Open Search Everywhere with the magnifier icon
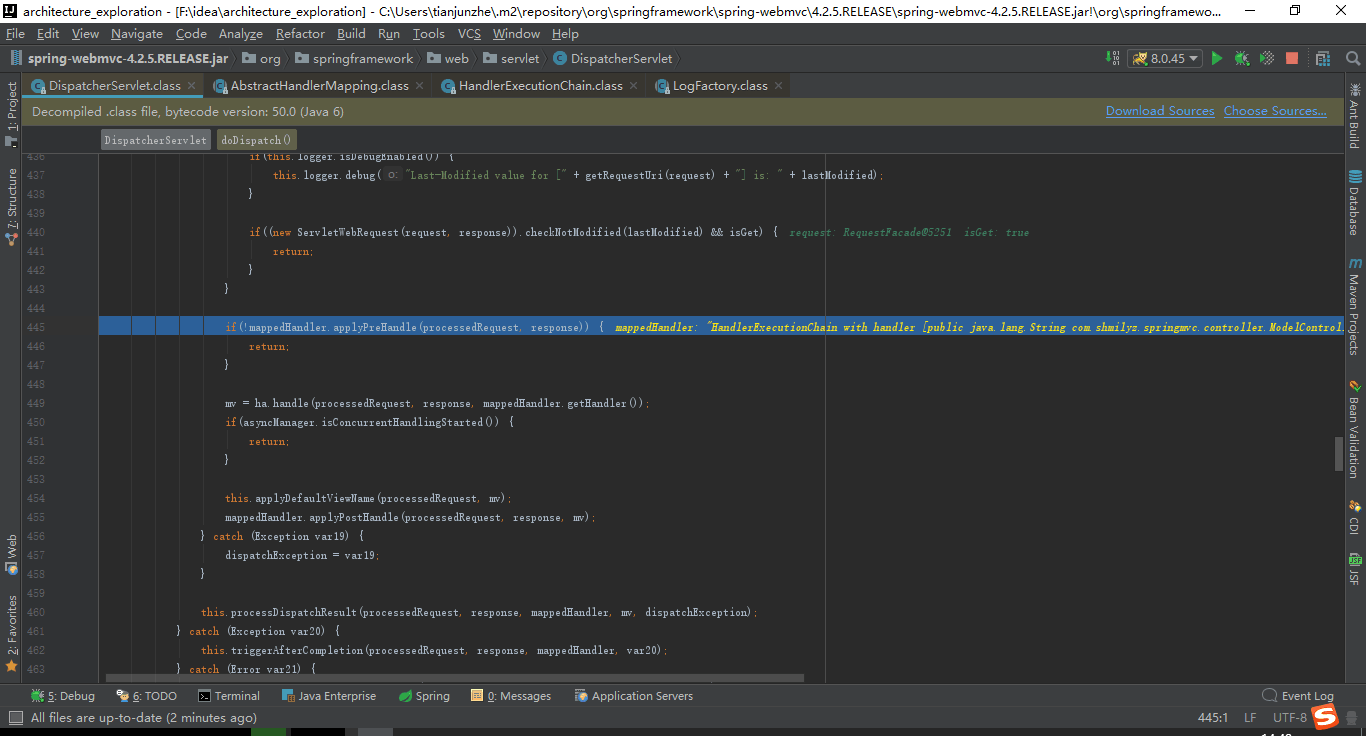The width and height of the screenshot is (1366, 736). (1353, 59)
